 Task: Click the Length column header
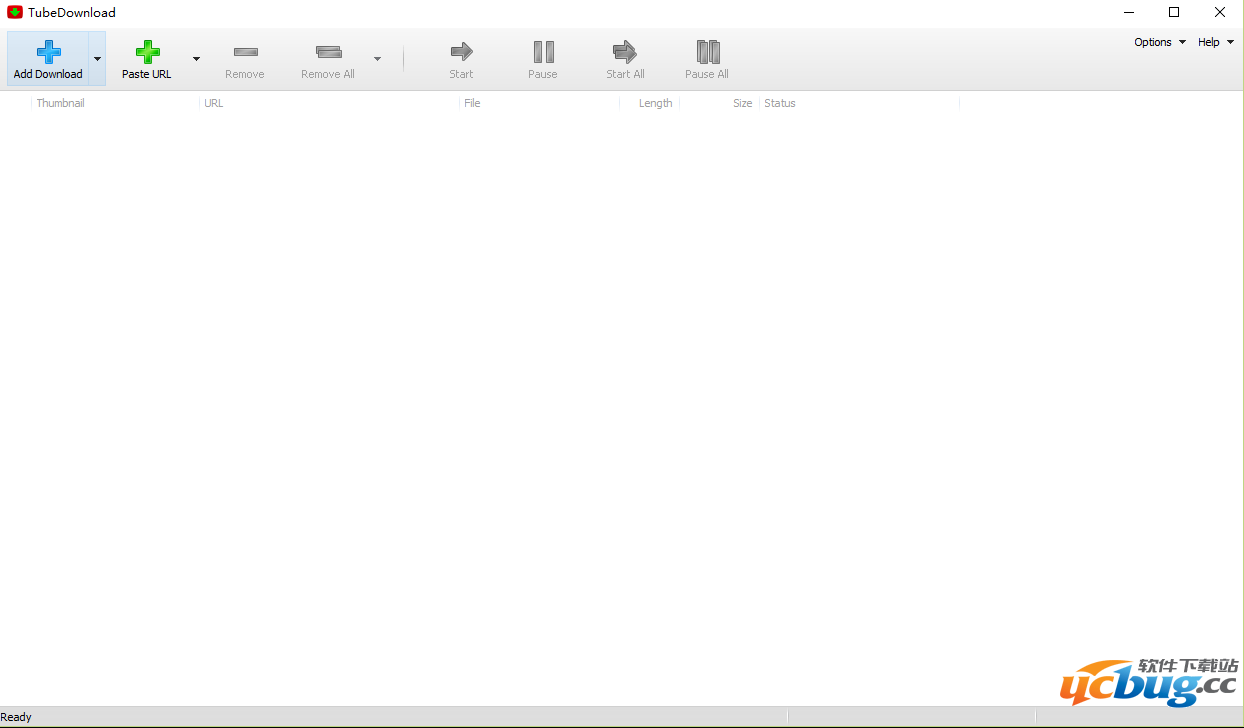click(655, 103)
